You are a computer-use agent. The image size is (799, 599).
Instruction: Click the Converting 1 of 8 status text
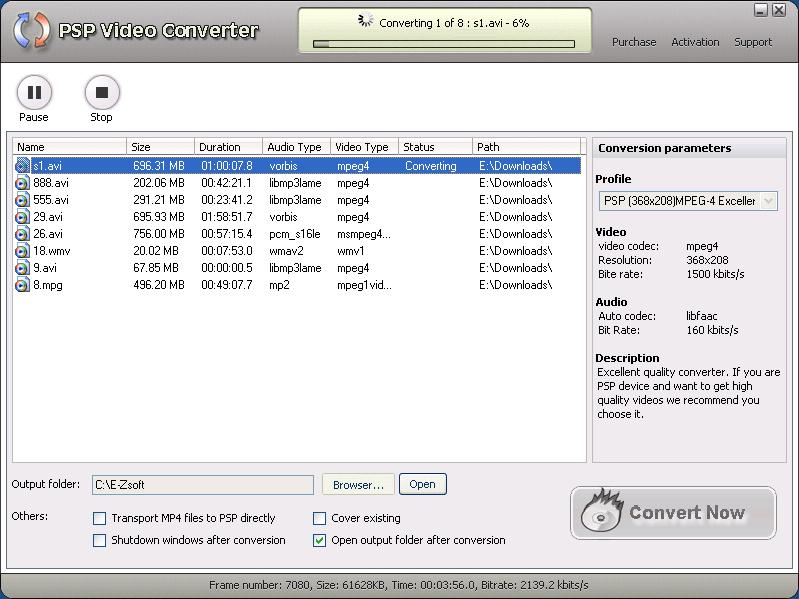tap(454, 23)
